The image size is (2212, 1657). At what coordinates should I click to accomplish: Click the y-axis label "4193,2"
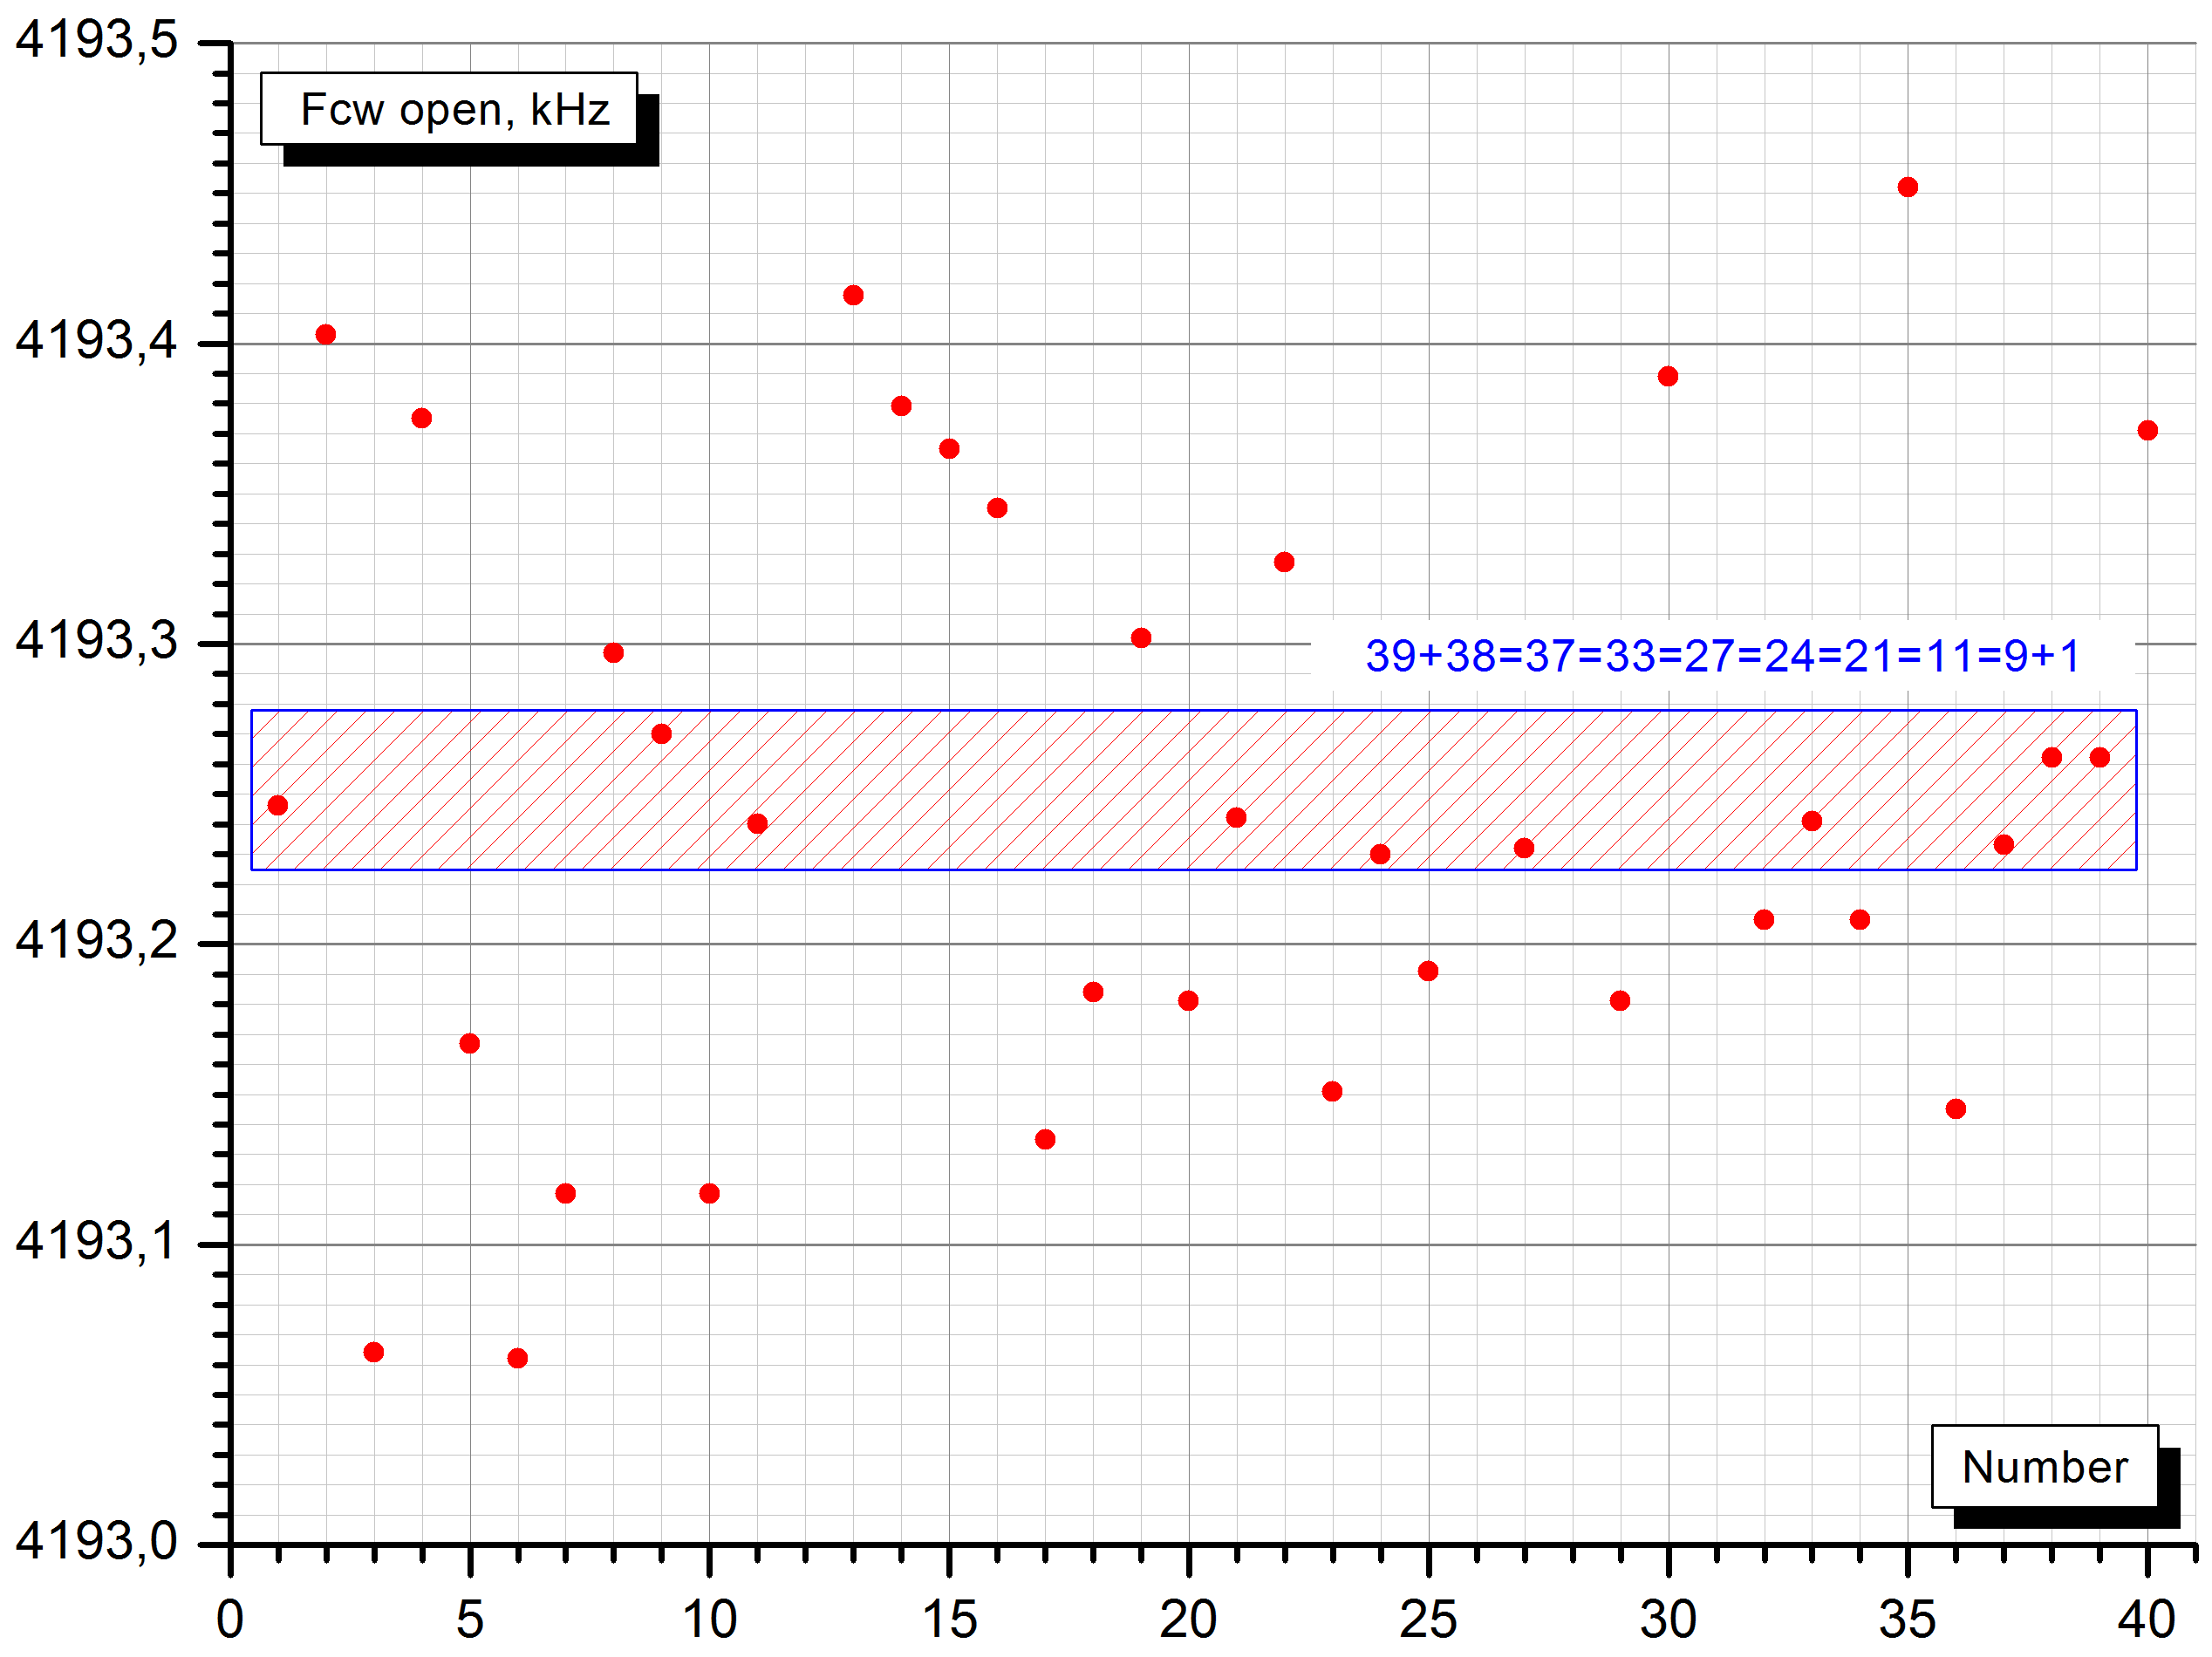(x=96, y=941)
